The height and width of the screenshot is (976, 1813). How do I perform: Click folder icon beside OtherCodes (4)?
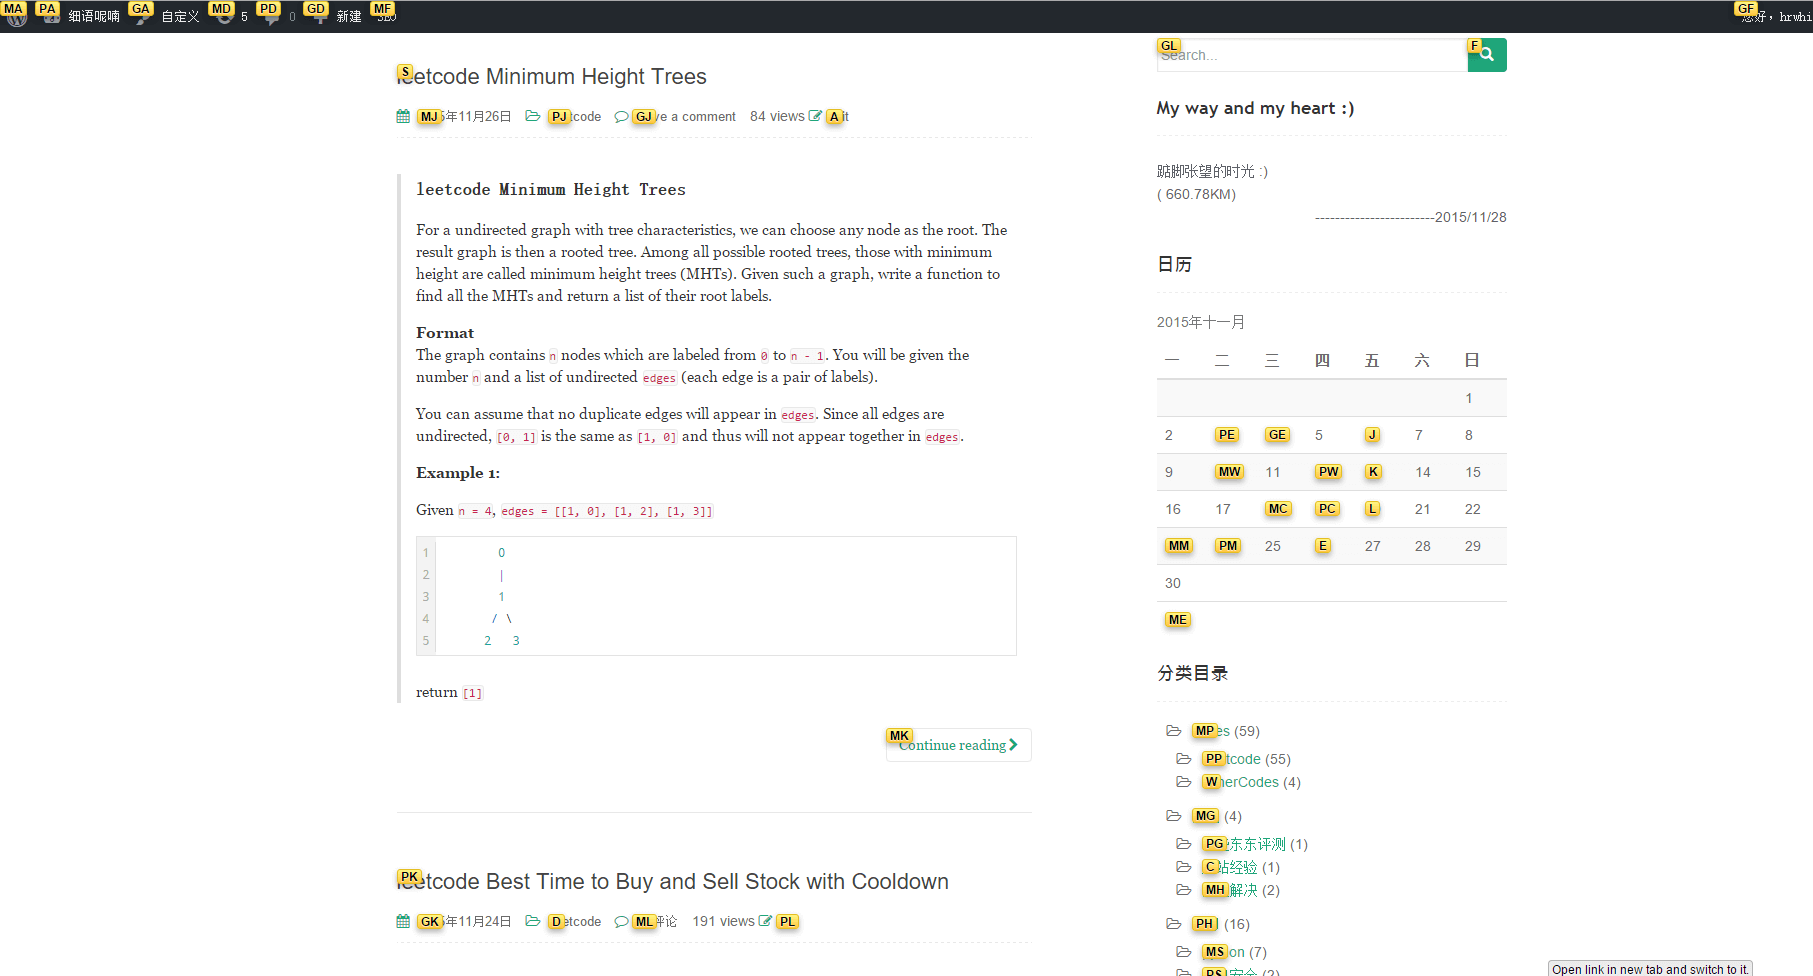pyautogui.click(x=1184, y=782)
